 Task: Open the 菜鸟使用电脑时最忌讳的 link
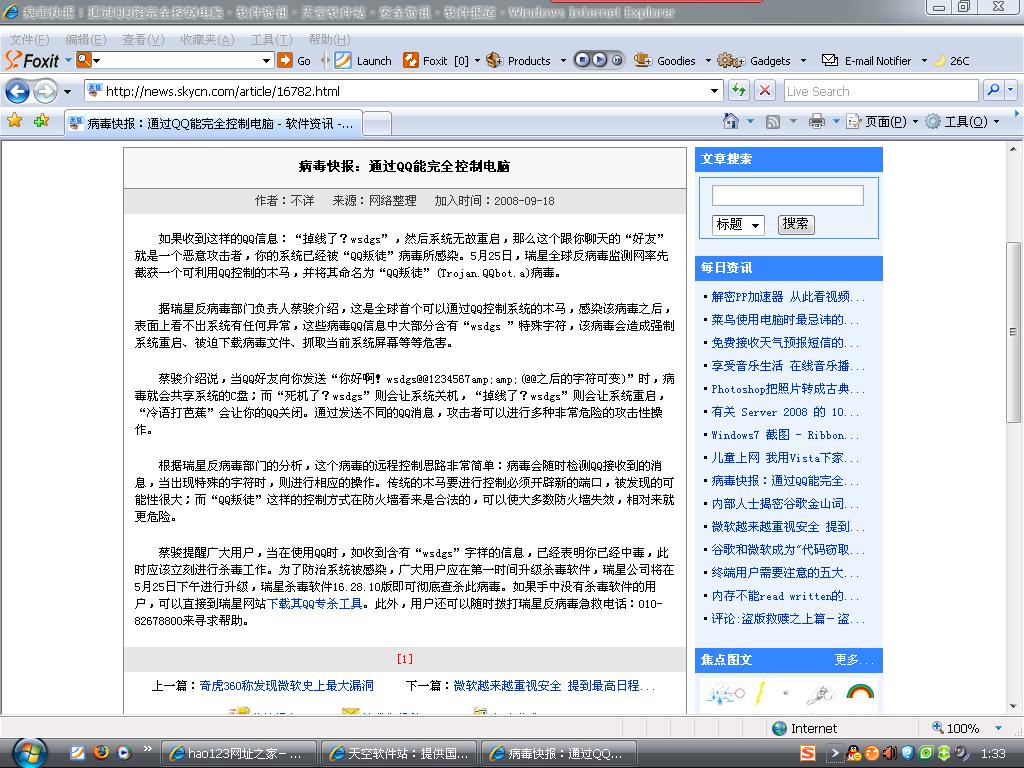coord(784,319)
